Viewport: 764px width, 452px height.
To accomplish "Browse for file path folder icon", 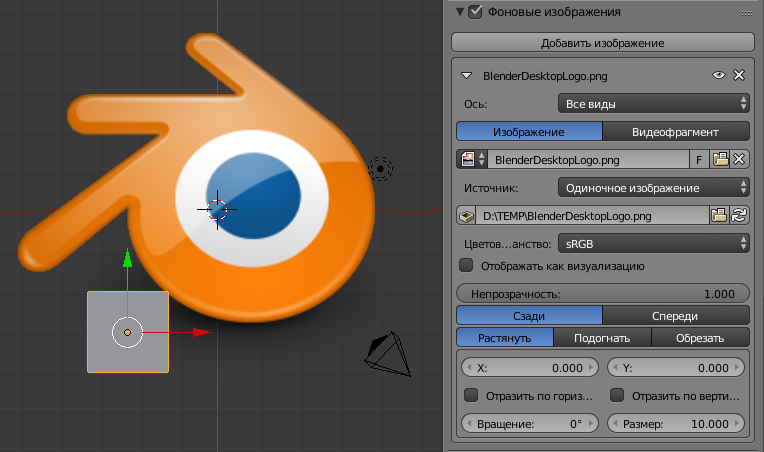I will 719,215.
